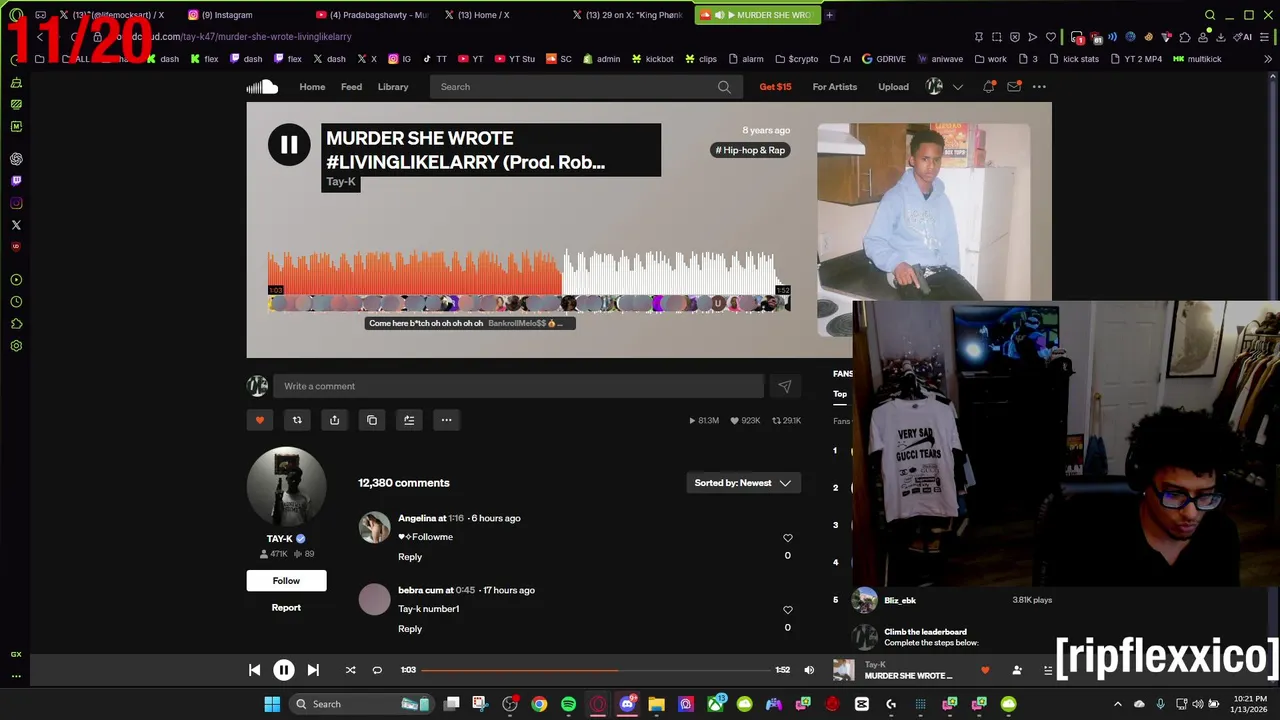Pause the track from the big header button

288,145
